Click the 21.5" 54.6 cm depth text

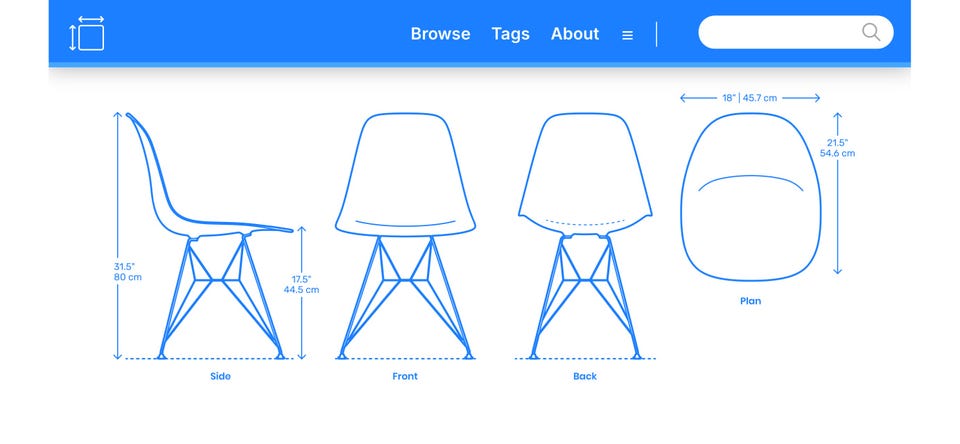click(838, 148)
